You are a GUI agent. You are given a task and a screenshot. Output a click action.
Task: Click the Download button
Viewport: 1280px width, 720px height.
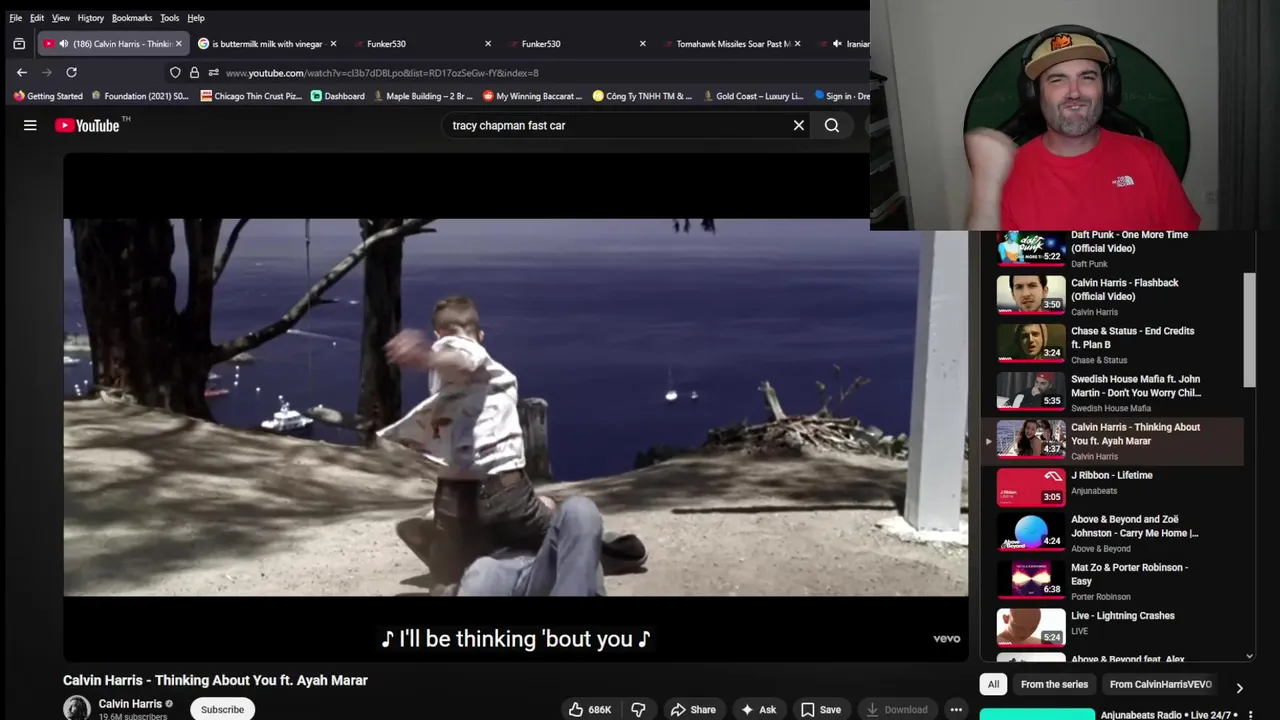coord(897,709)
